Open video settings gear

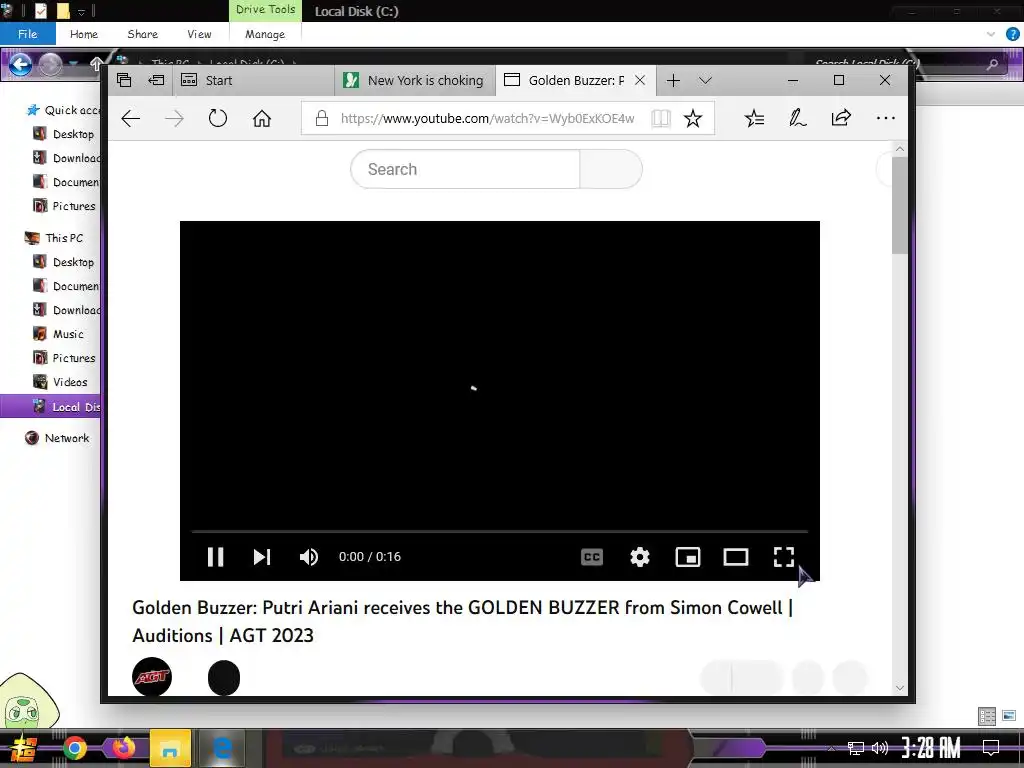click(x=640, y=557)
